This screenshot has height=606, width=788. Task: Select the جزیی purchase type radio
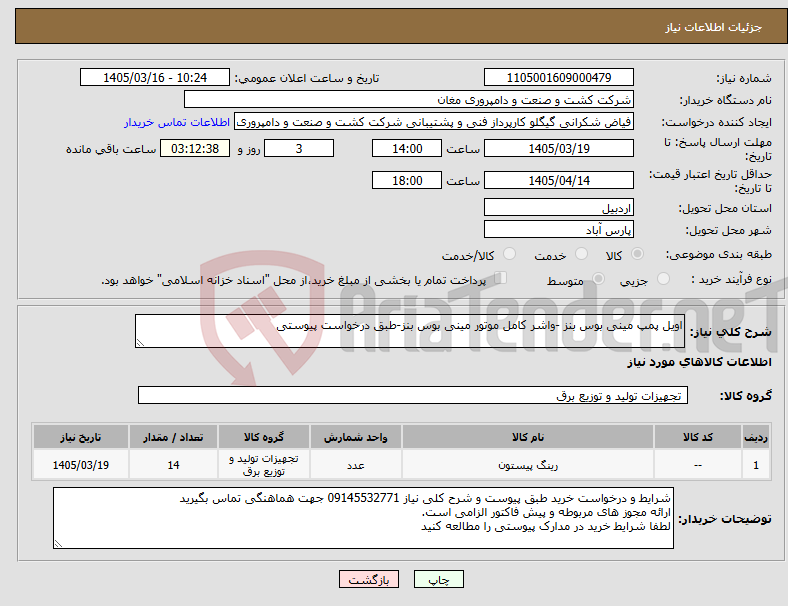click(x=663, y=279)
